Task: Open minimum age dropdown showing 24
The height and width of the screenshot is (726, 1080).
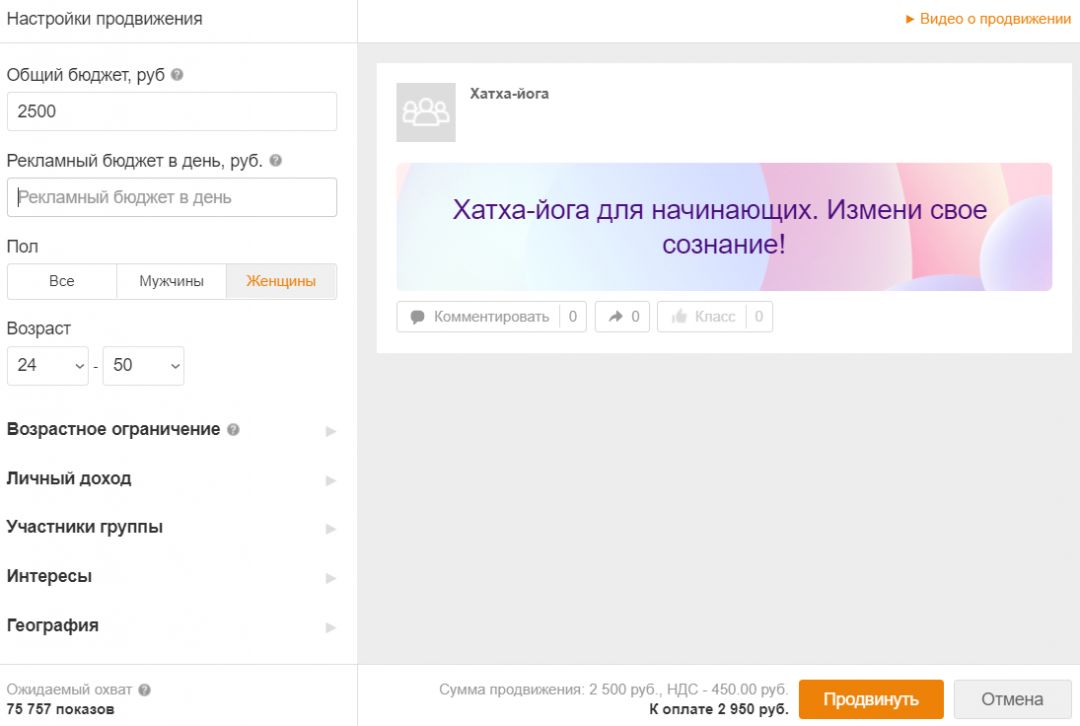Action: (x=48, y=366)
